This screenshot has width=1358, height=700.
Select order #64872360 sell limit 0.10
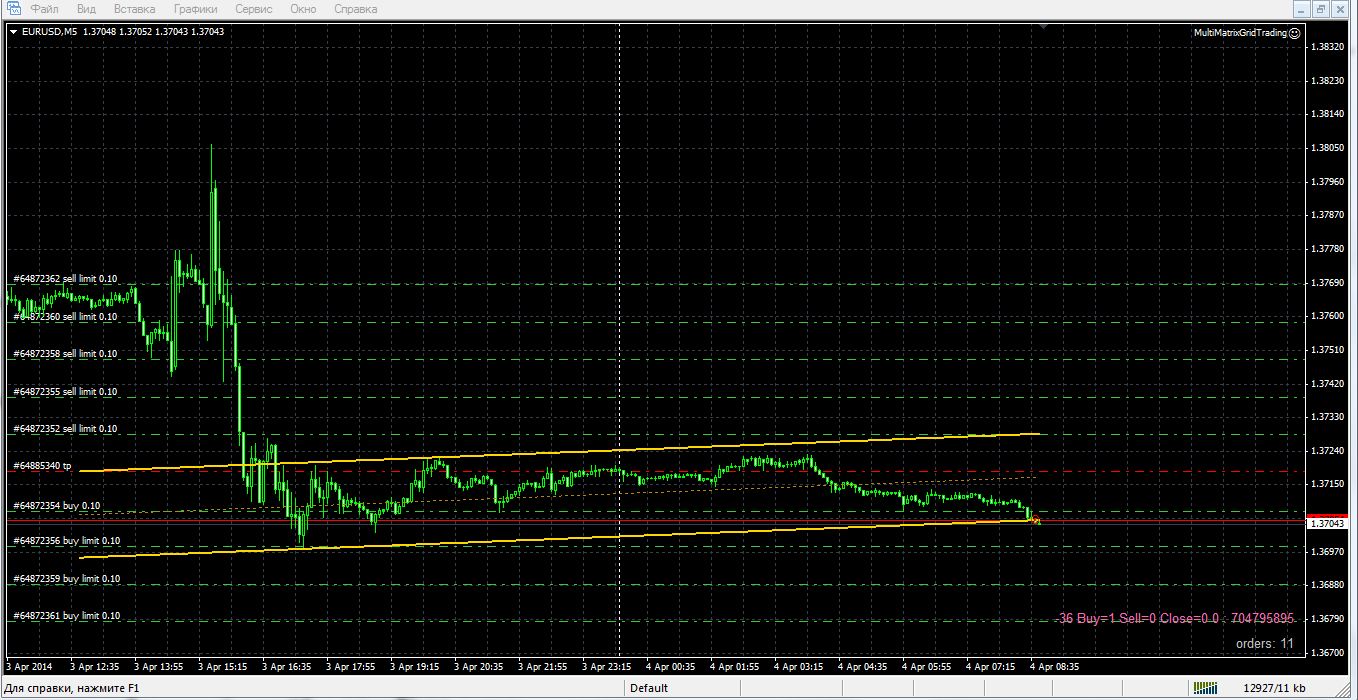click(x=65, y=317)
